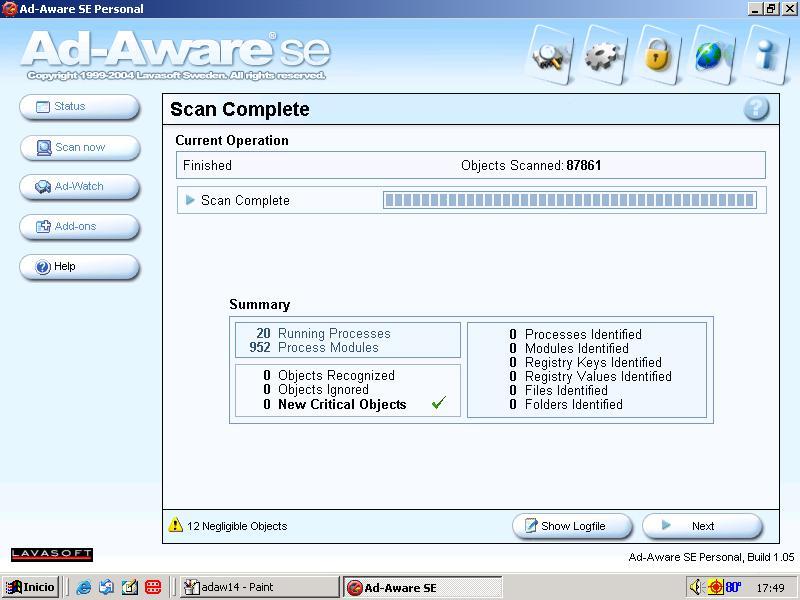800x600 pixels.
Task: Click '0 Registry Values Identified' text
Action: 590,377
